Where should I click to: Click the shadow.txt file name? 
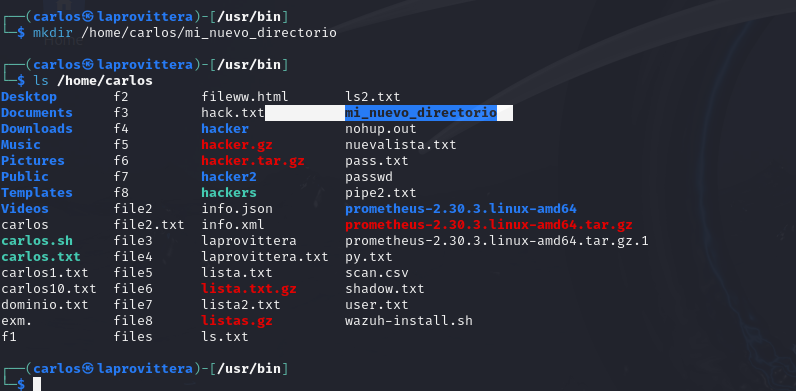pos(385,289)
